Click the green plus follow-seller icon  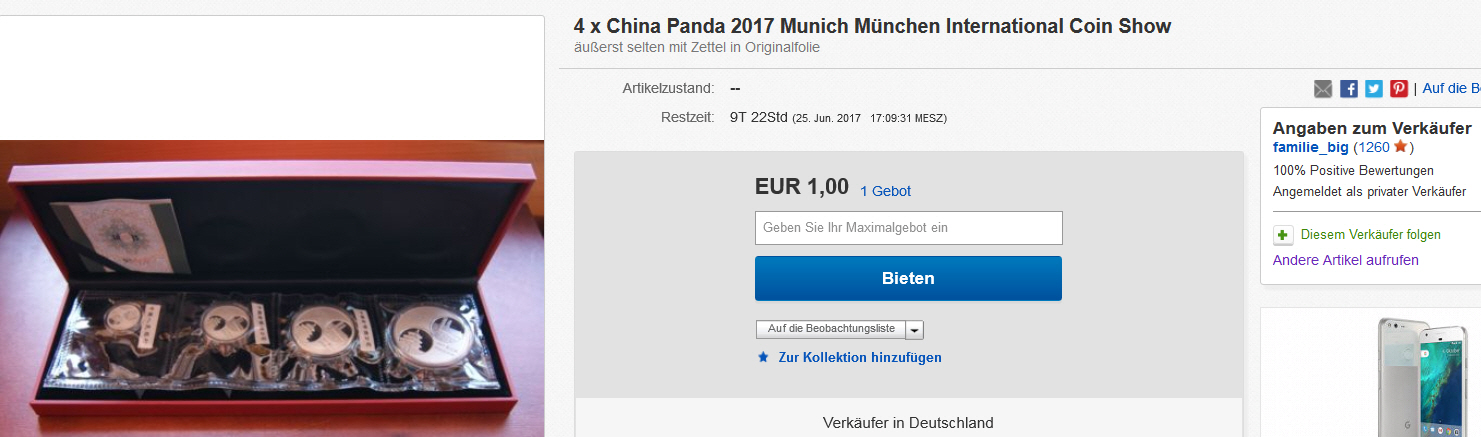(x=1283, y=235)
